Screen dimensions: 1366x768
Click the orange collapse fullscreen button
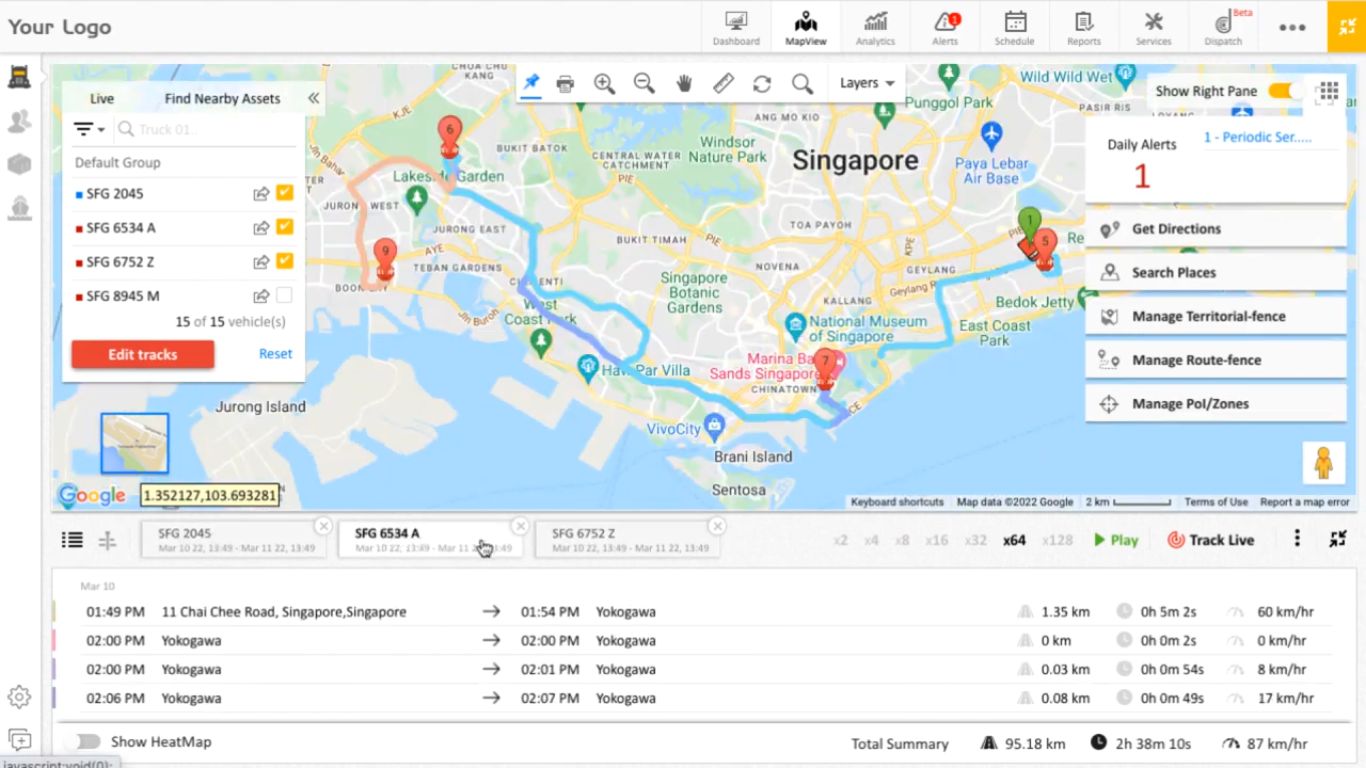click(x=1346, y=27)
